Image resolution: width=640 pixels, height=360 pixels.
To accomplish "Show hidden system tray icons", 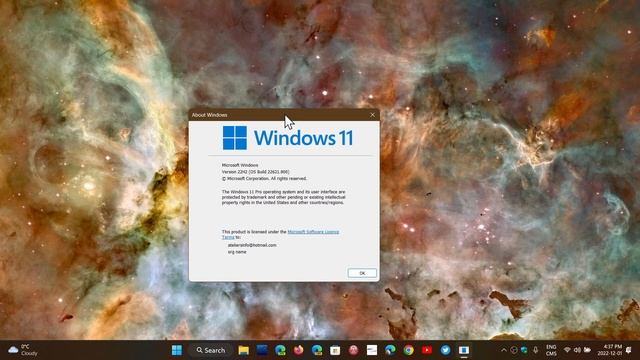I will click(504, 350).
